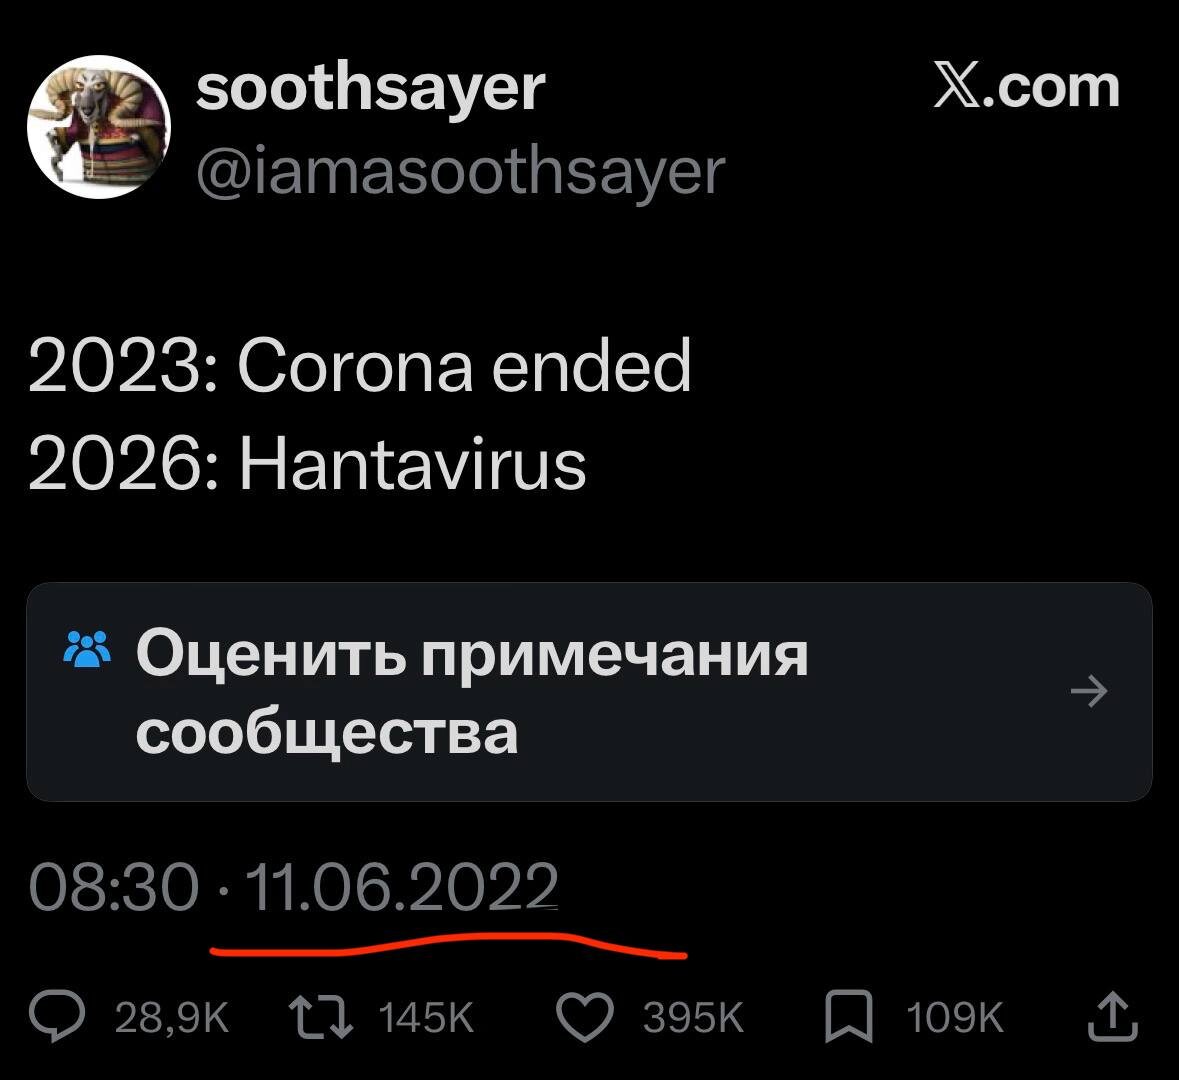The width and height of the screenshot is (1179, 1080).
Task: View the 28,9K replies count
Action: (171, 1018)
